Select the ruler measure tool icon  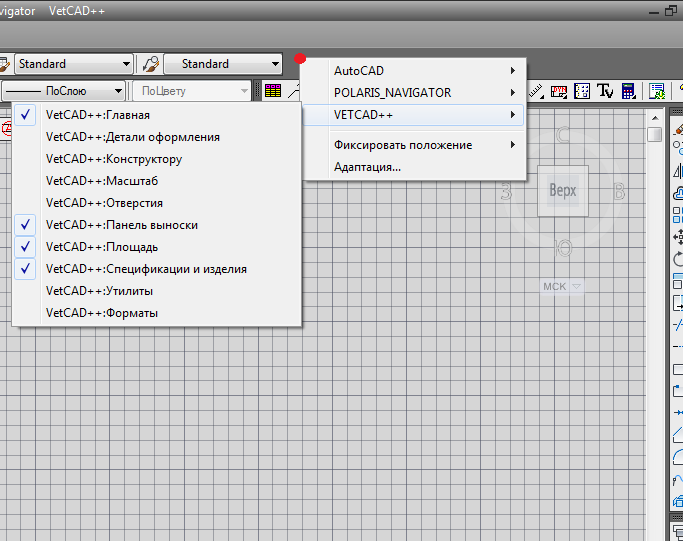coord(537,91)
